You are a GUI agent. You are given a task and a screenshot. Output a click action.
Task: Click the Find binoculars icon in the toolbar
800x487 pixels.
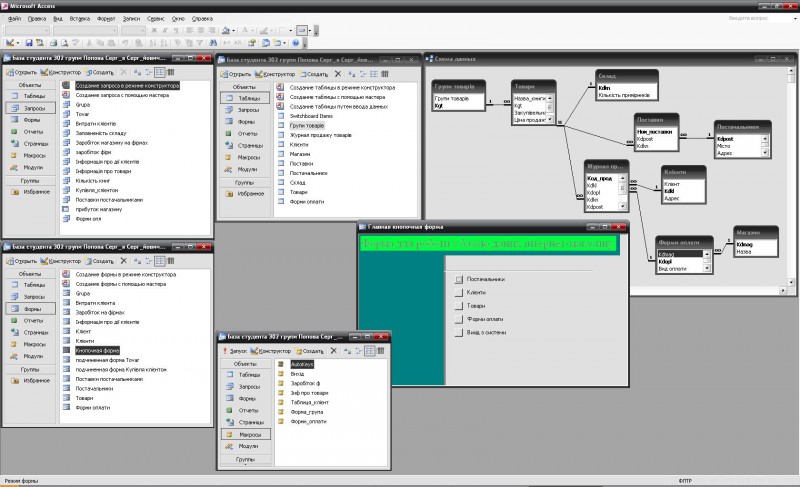click(213, 43)
